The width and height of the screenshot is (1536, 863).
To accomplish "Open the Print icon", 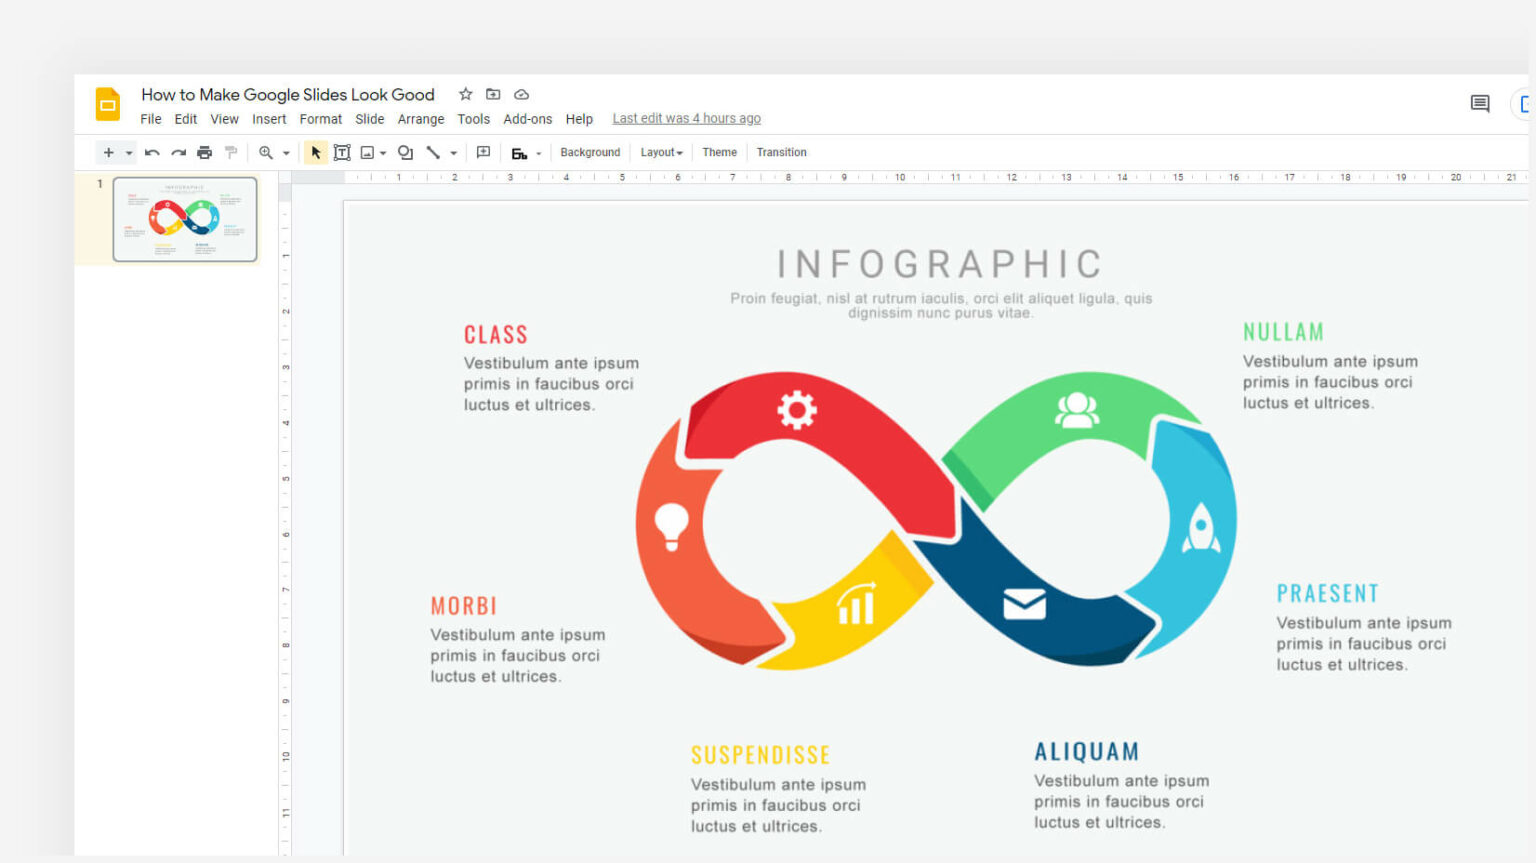I will 204,152.
